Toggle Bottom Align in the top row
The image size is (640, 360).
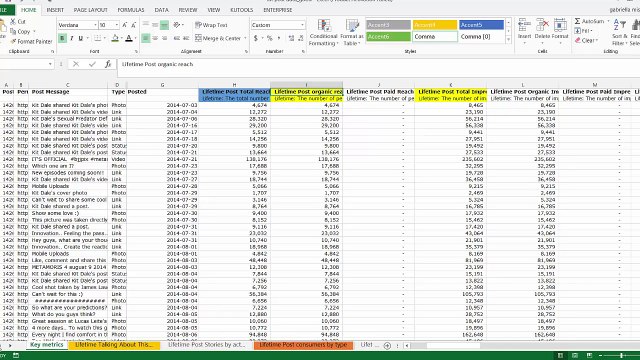tap(164, 25)
